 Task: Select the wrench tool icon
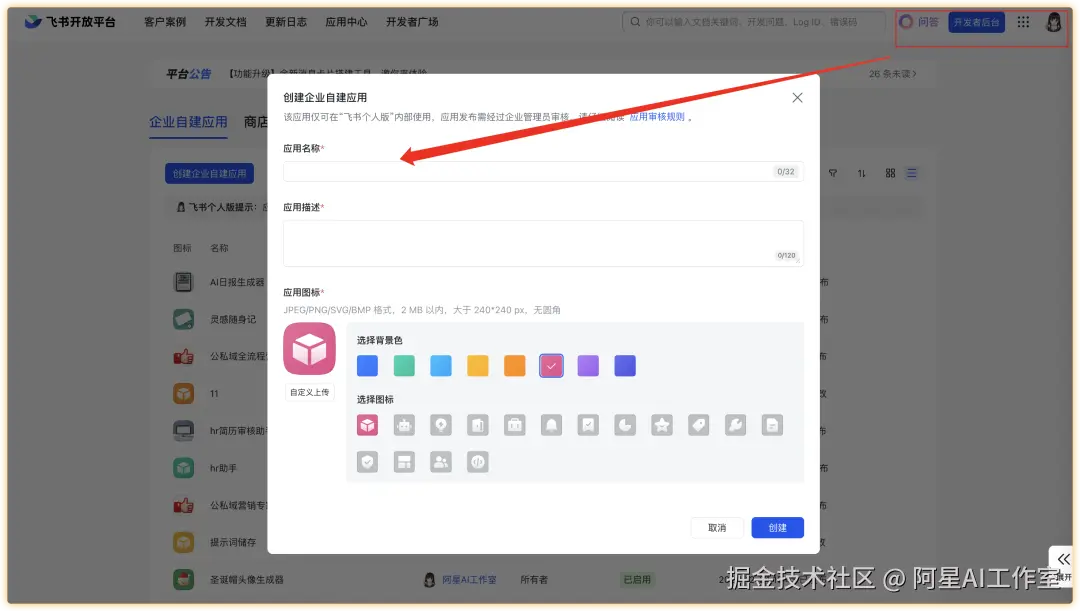[735, 425]
